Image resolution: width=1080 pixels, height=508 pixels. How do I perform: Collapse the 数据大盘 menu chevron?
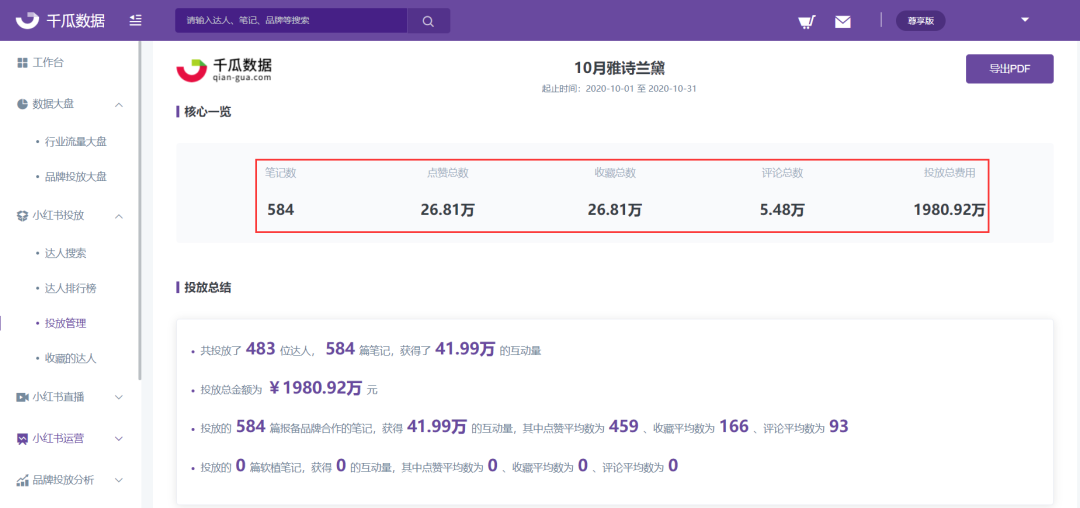coord(118,104)
